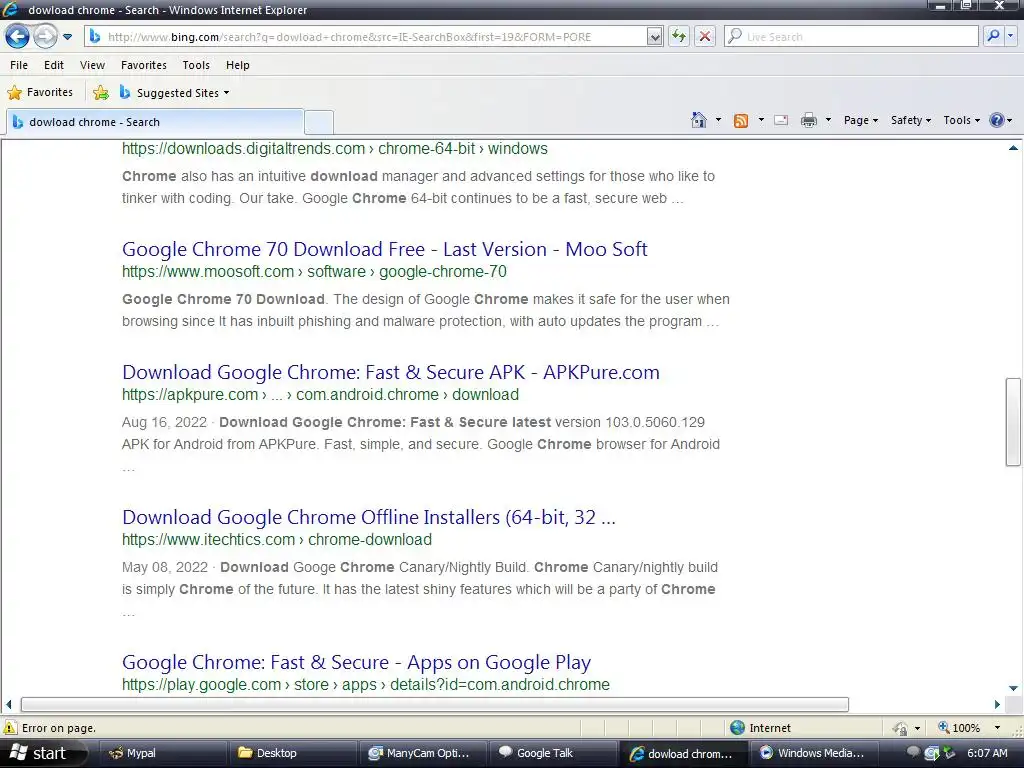Screen dimensions: 1024x768
Task: Click the play.google.com URL text
Action: click(x=366, y=685)
